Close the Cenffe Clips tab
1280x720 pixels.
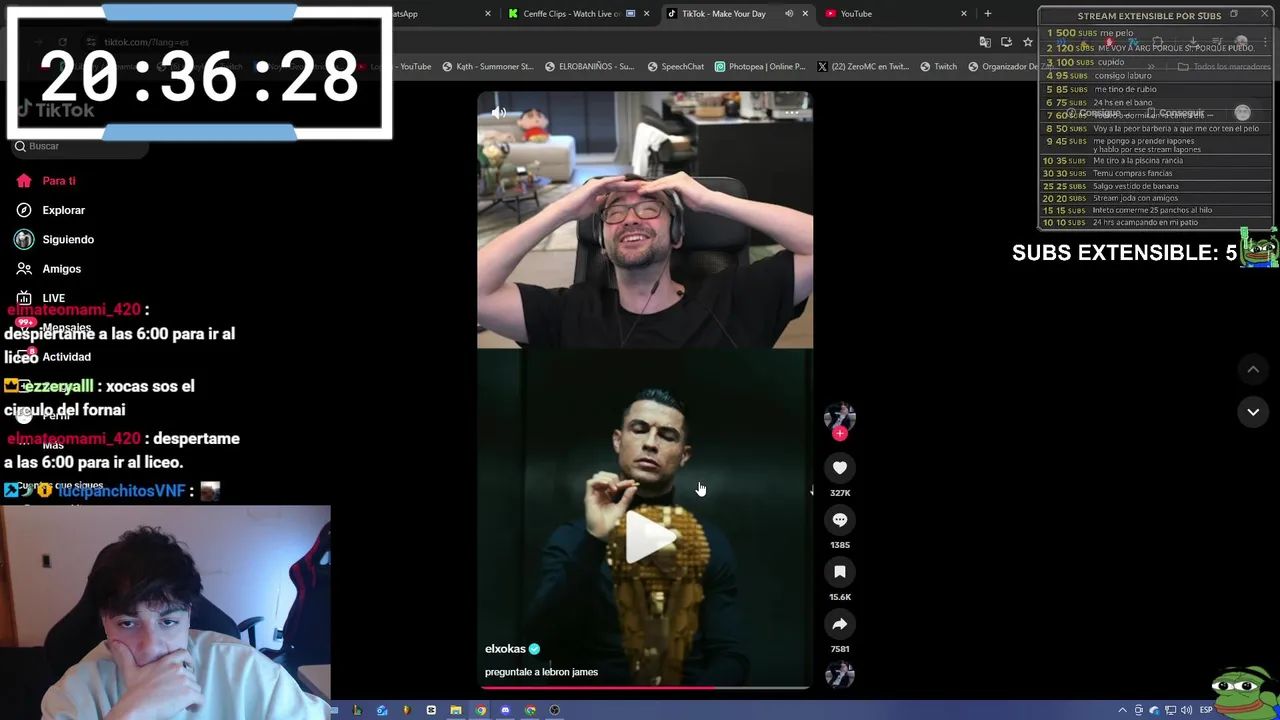tap(646, 14)
